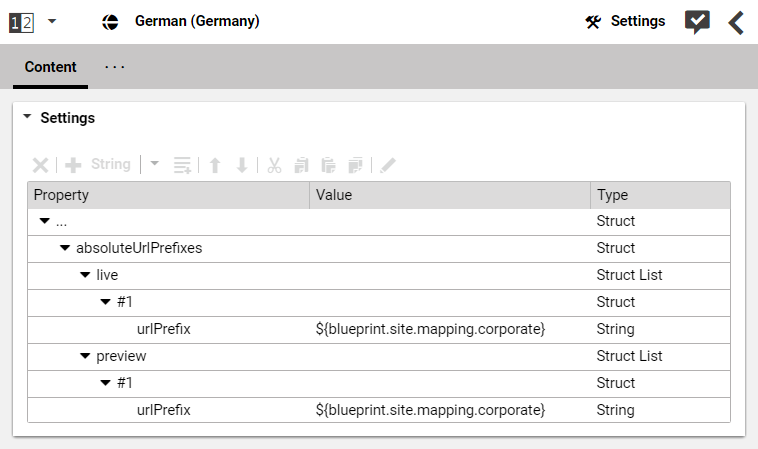Collapse the absoluteUrlPrefixes tree node

pos(65,248)
